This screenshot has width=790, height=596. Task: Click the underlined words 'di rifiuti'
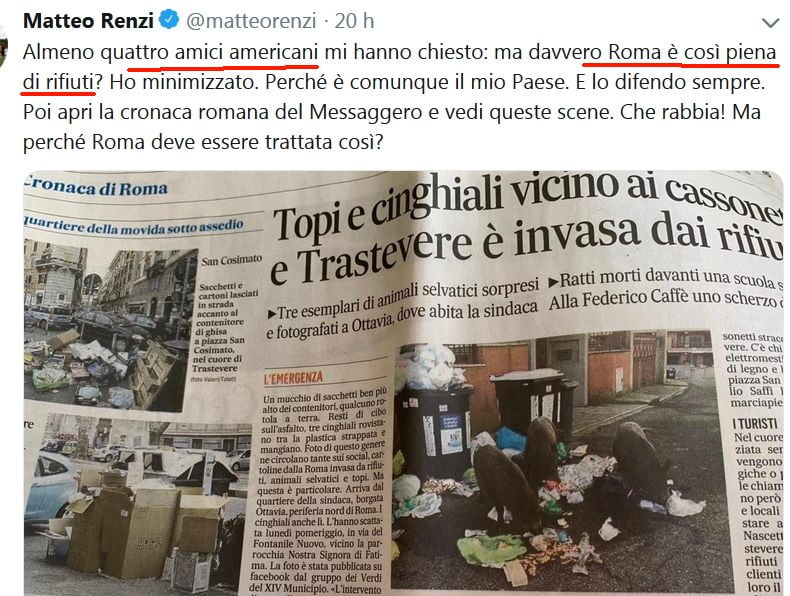pyautogui.click(x=58, y=82)
